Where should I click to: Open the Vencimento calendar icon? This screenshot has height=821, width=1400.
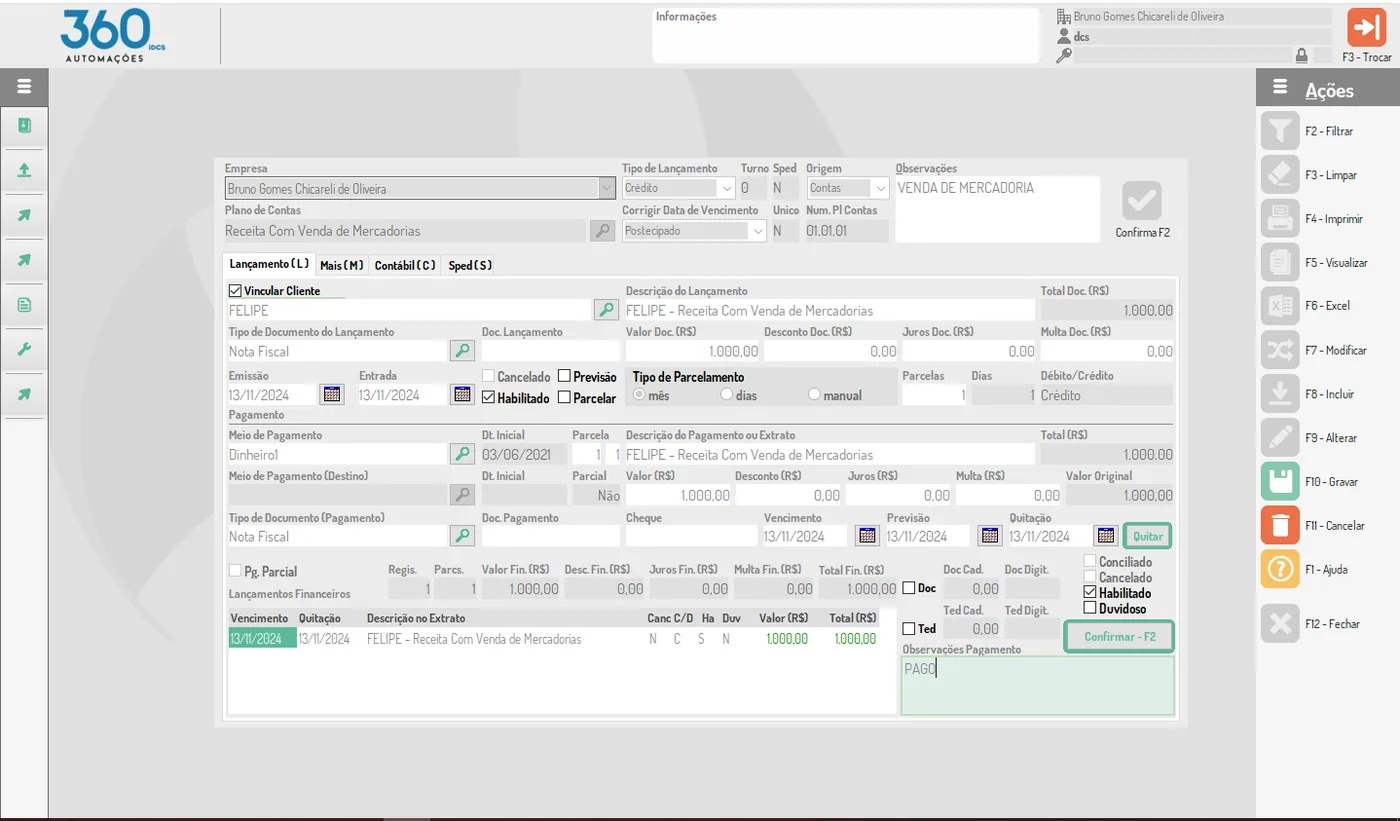868,535
